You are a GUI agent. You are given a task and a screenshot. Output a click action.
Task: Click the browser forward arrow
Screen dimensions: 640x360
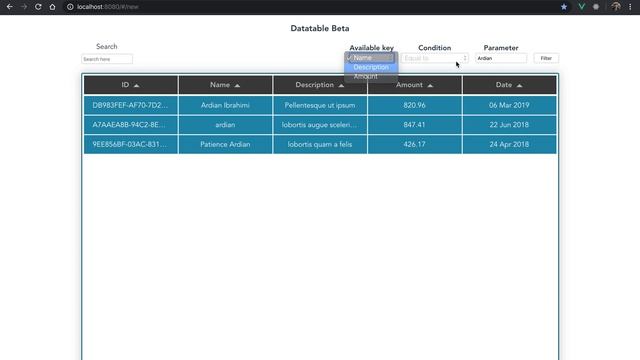tap(24, 7)
